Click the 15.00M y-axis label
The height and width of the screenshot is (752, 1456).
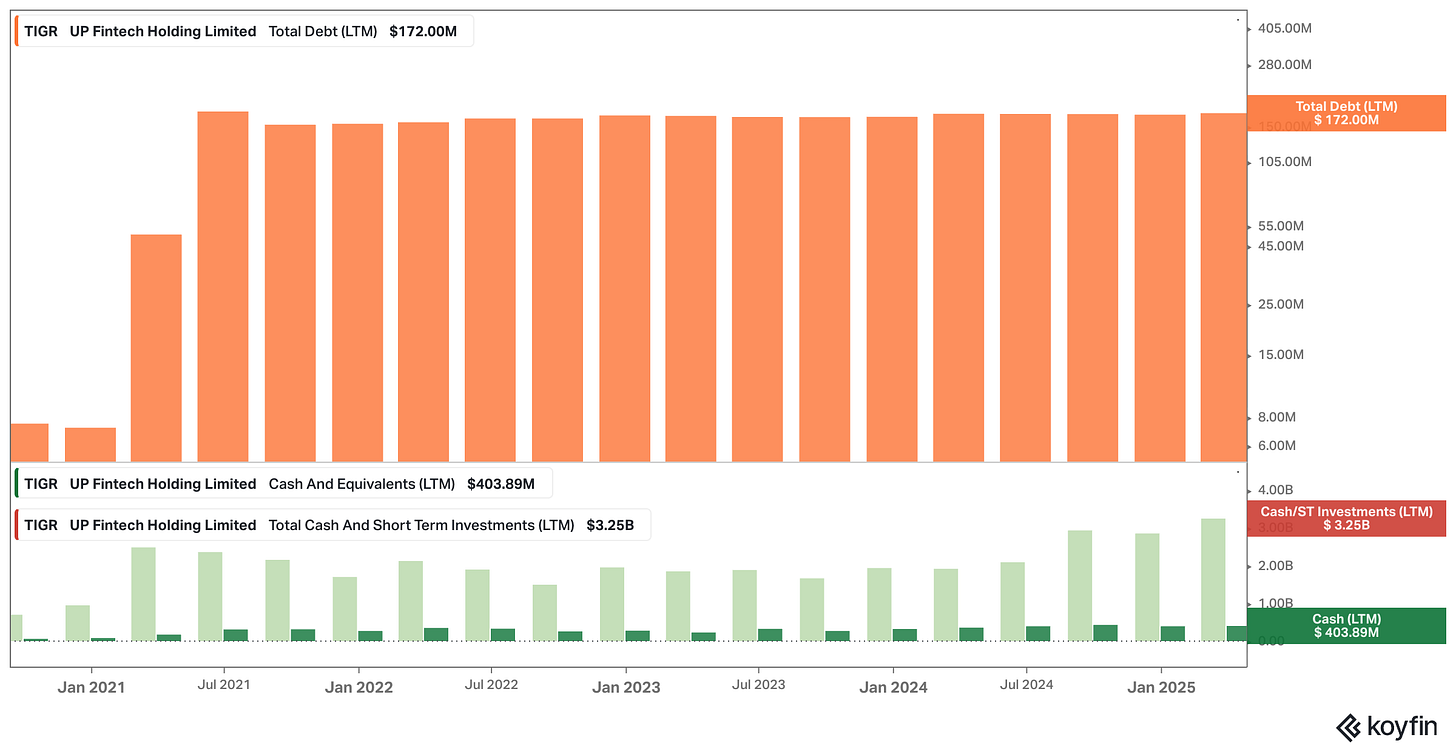tap(1281, 354)
